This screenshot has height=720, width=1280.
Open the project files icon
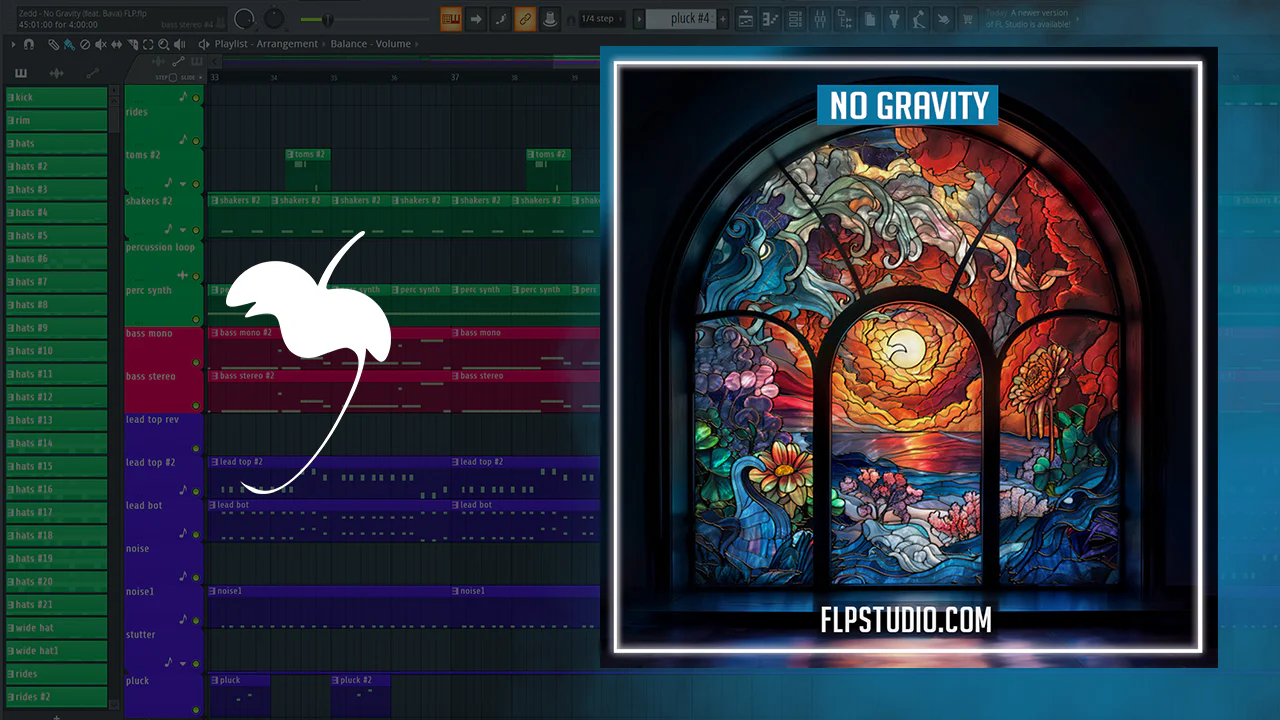point(870,19)
